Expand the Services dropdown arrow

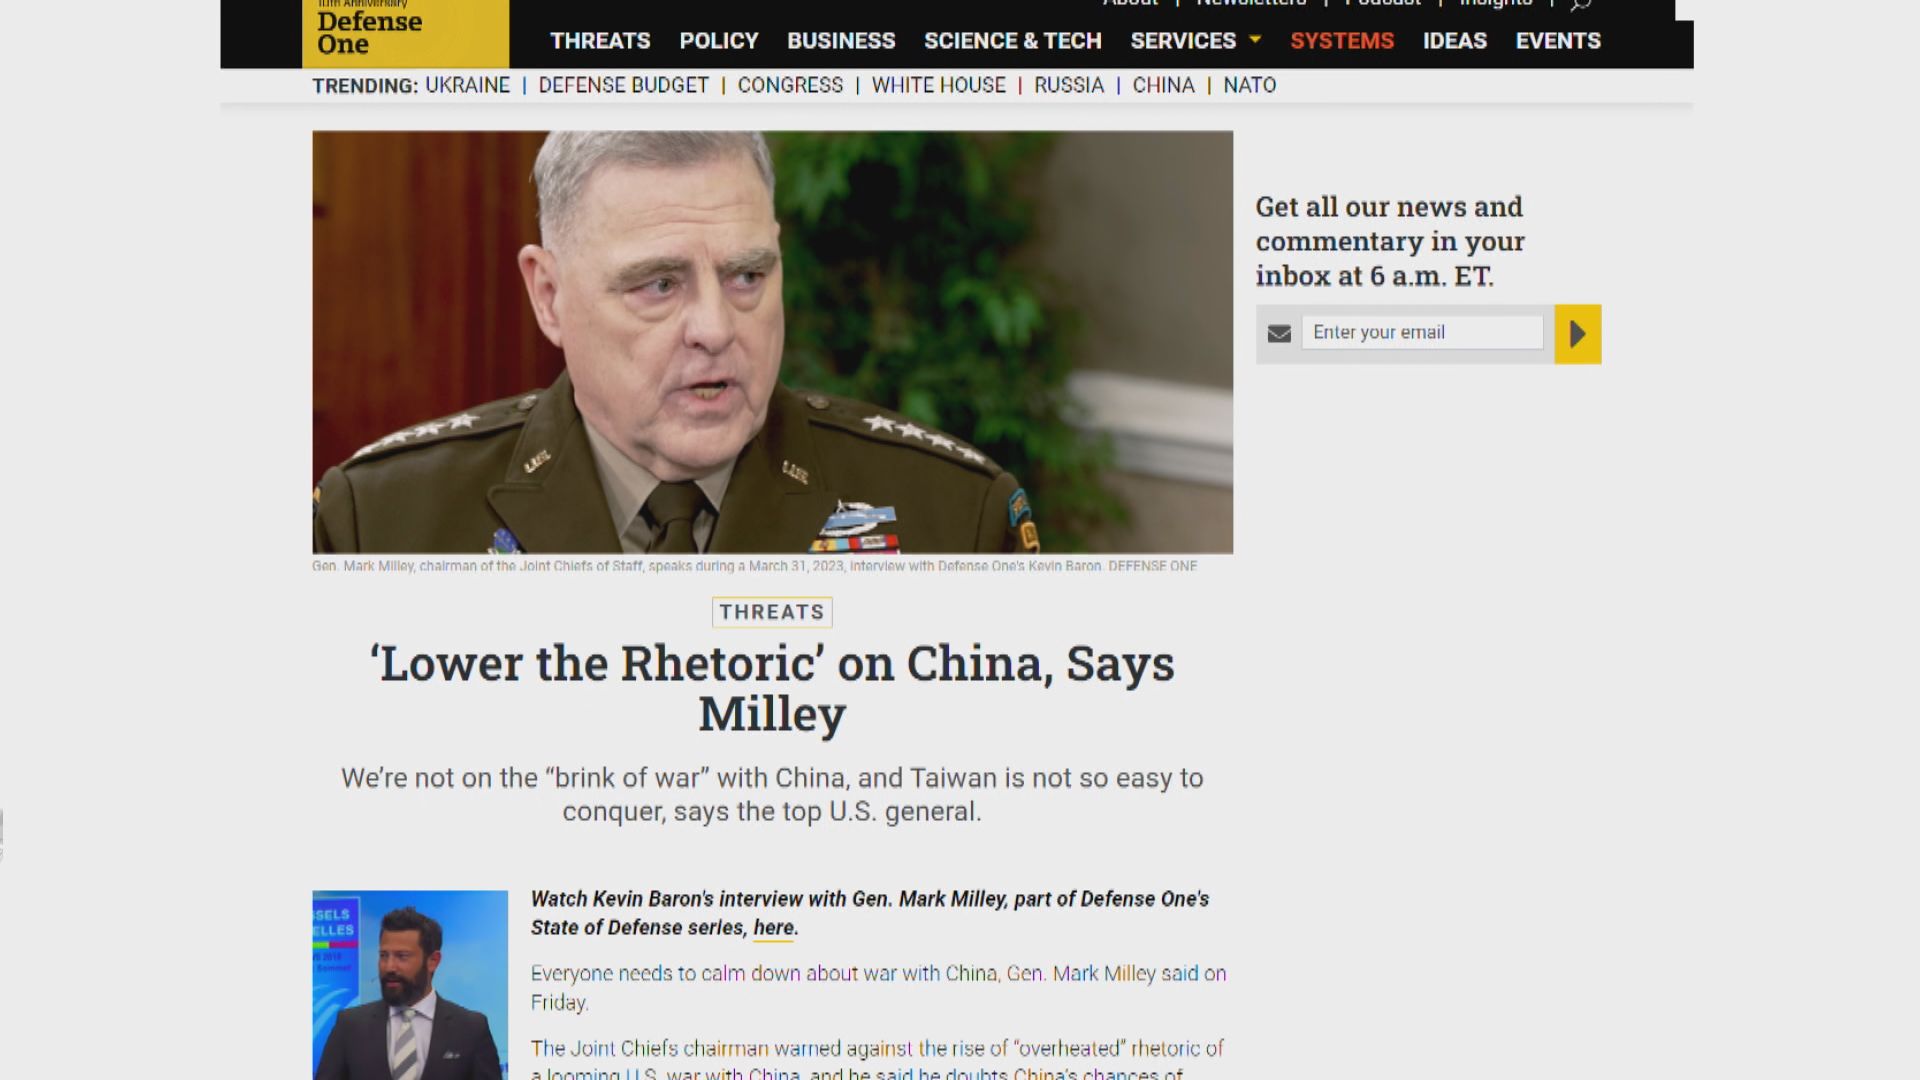[x=1255, y=40]
